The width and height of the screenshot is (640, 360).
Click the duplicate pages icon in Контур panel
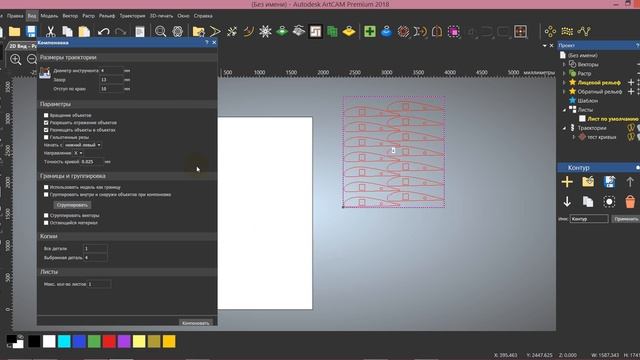pyautogui.click(x=588, y=202)
